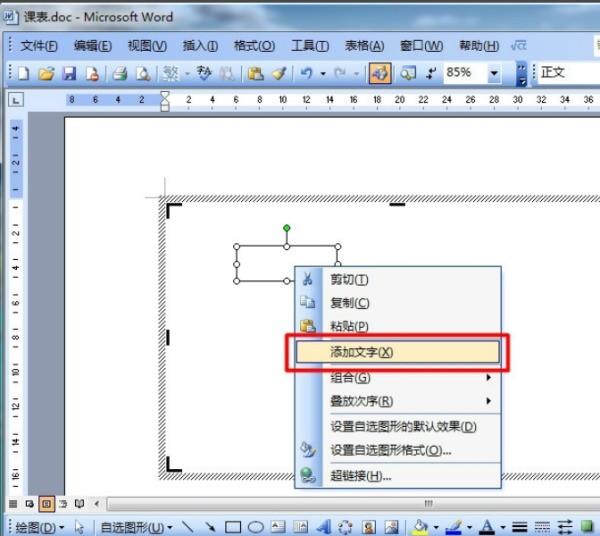Viewport: 600px width, 536px height.
Task: Click the show/hide formatting marks icon
Action: [431, 73]
